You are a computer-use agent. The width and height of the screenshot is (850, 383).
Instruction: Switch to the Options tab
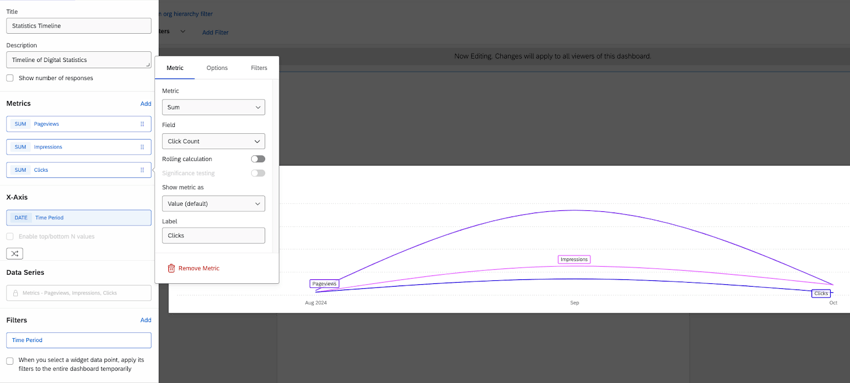(x=217, y=68)
